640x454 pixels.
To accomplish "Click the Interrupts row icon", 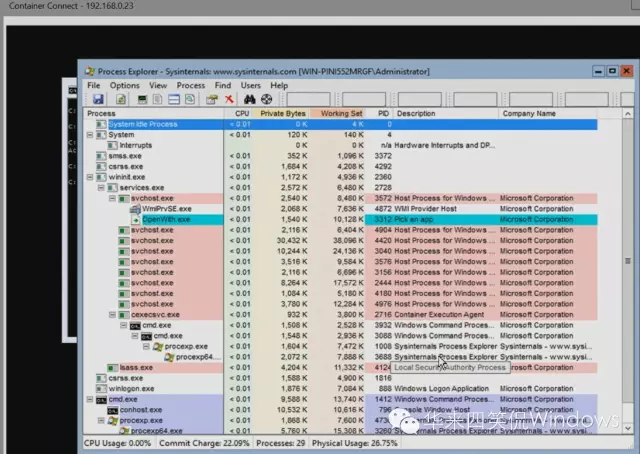I will coord(113,145).
